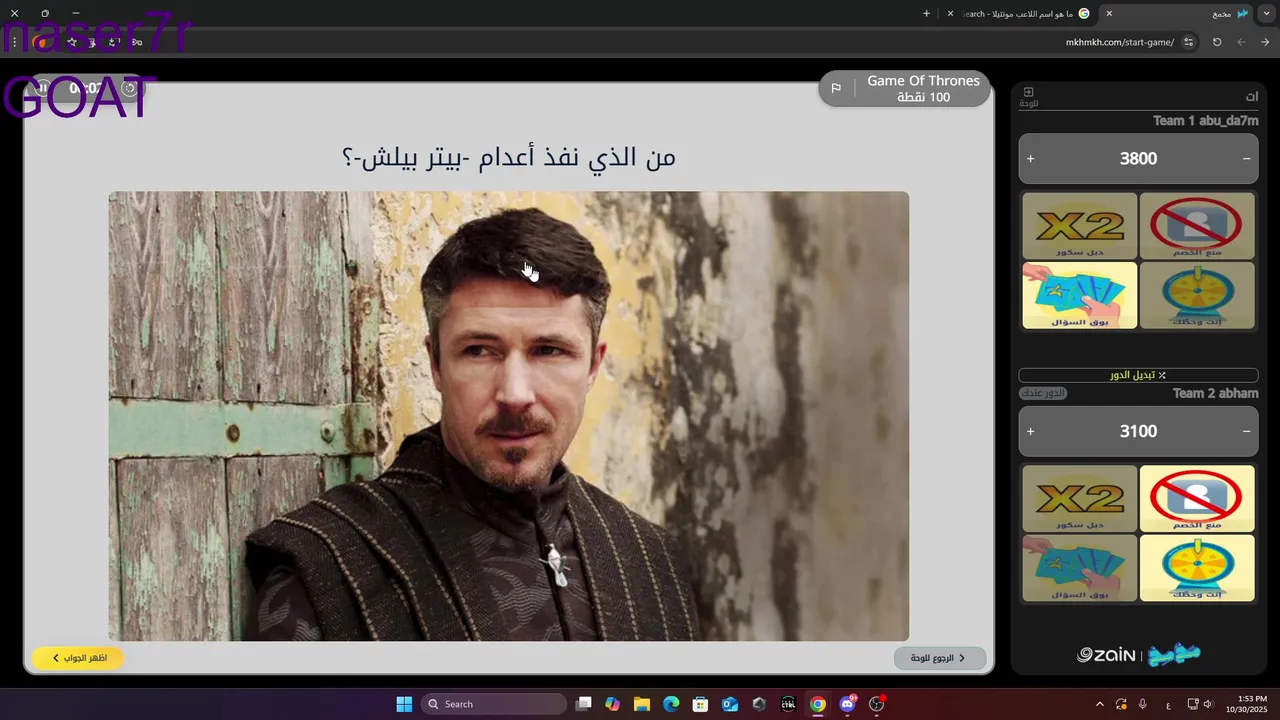Open the tab search dropdown
This screenshot has height=720, width=1280.
tap(1267, 13)
